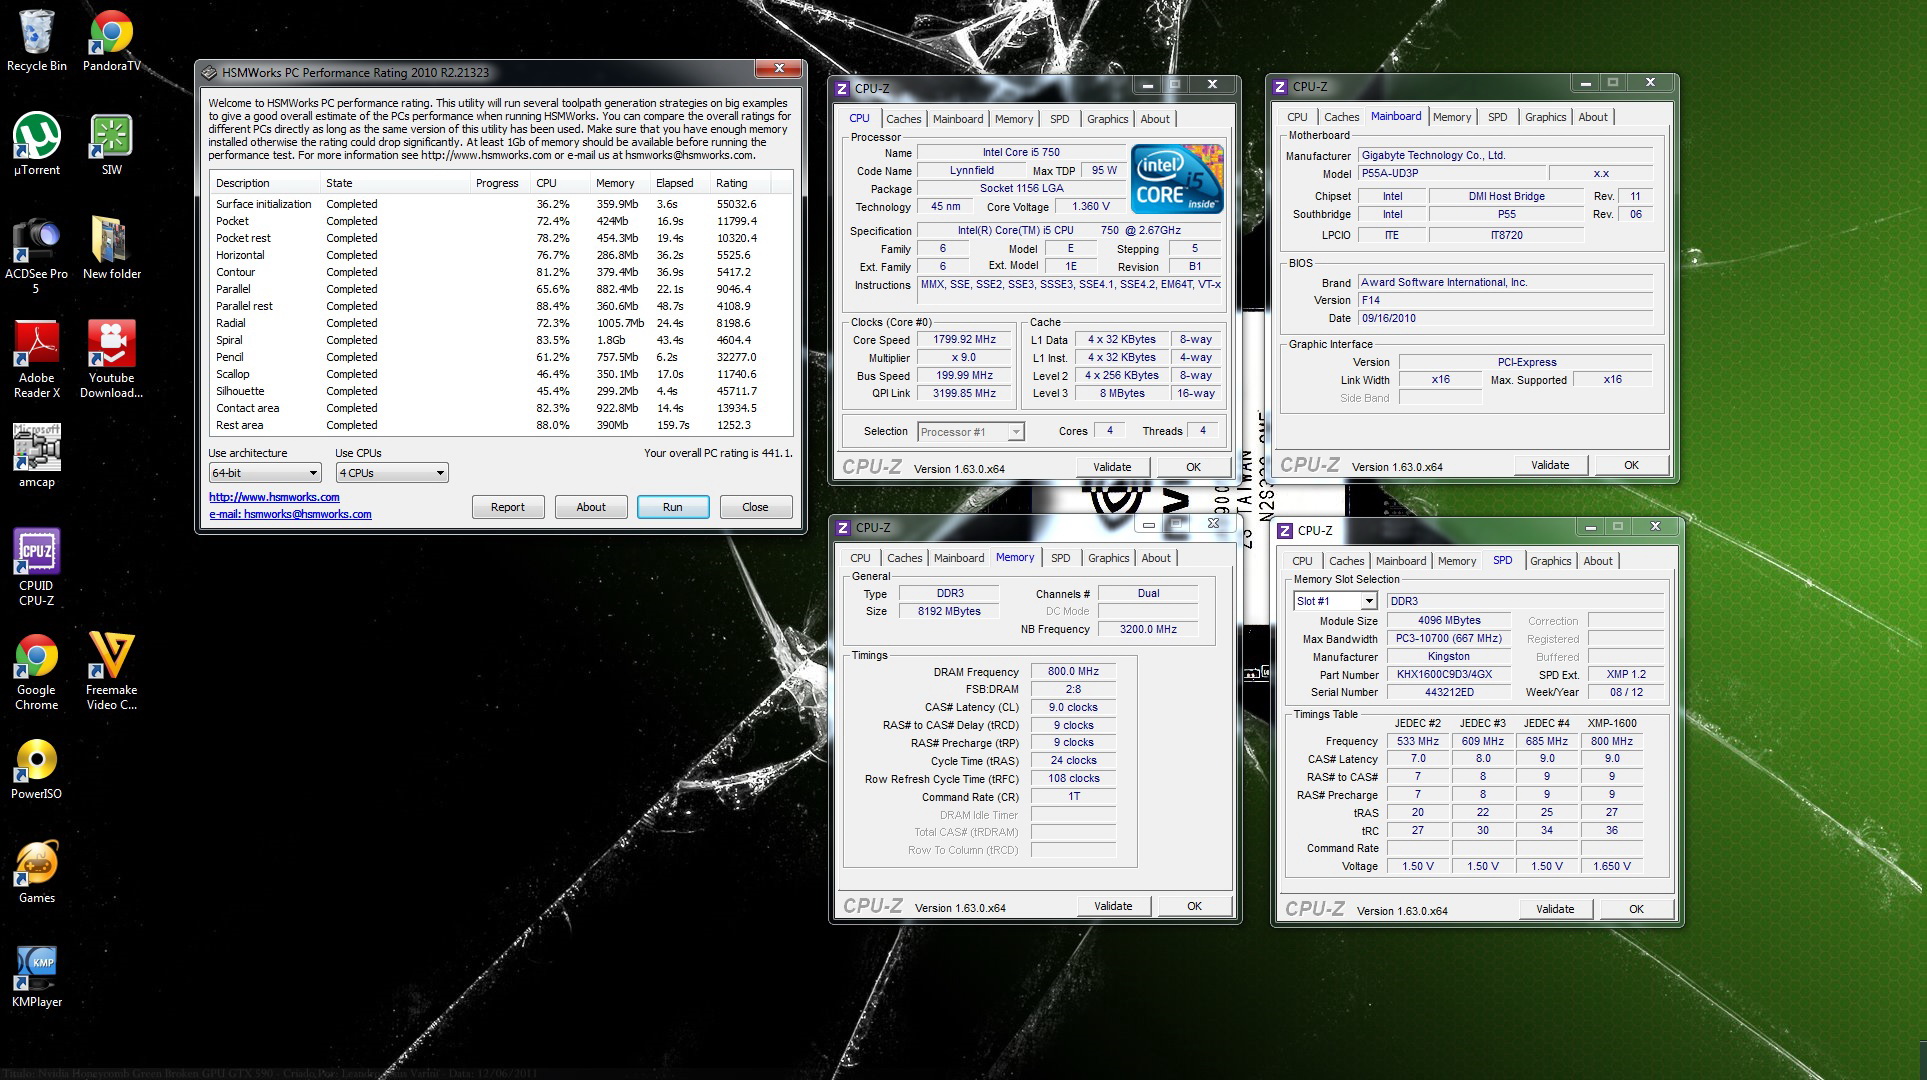1927x1080 pixels.
Task: Click Report button in HSMWorks dialog
Action: tap(507, 507)
